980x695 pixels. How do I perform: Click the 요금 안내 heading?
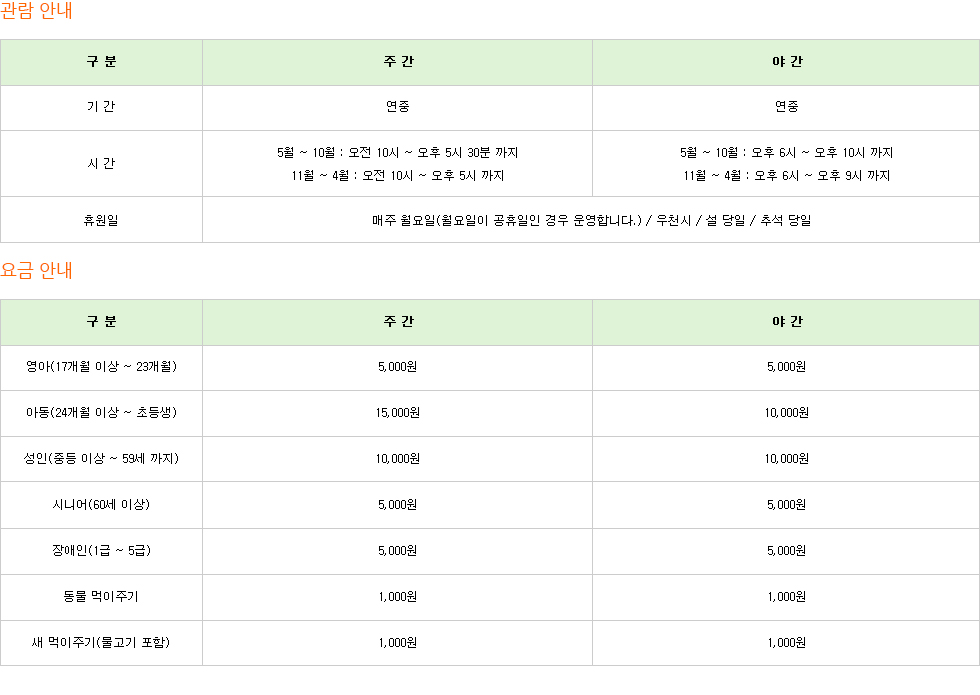[x=36, y=270]
